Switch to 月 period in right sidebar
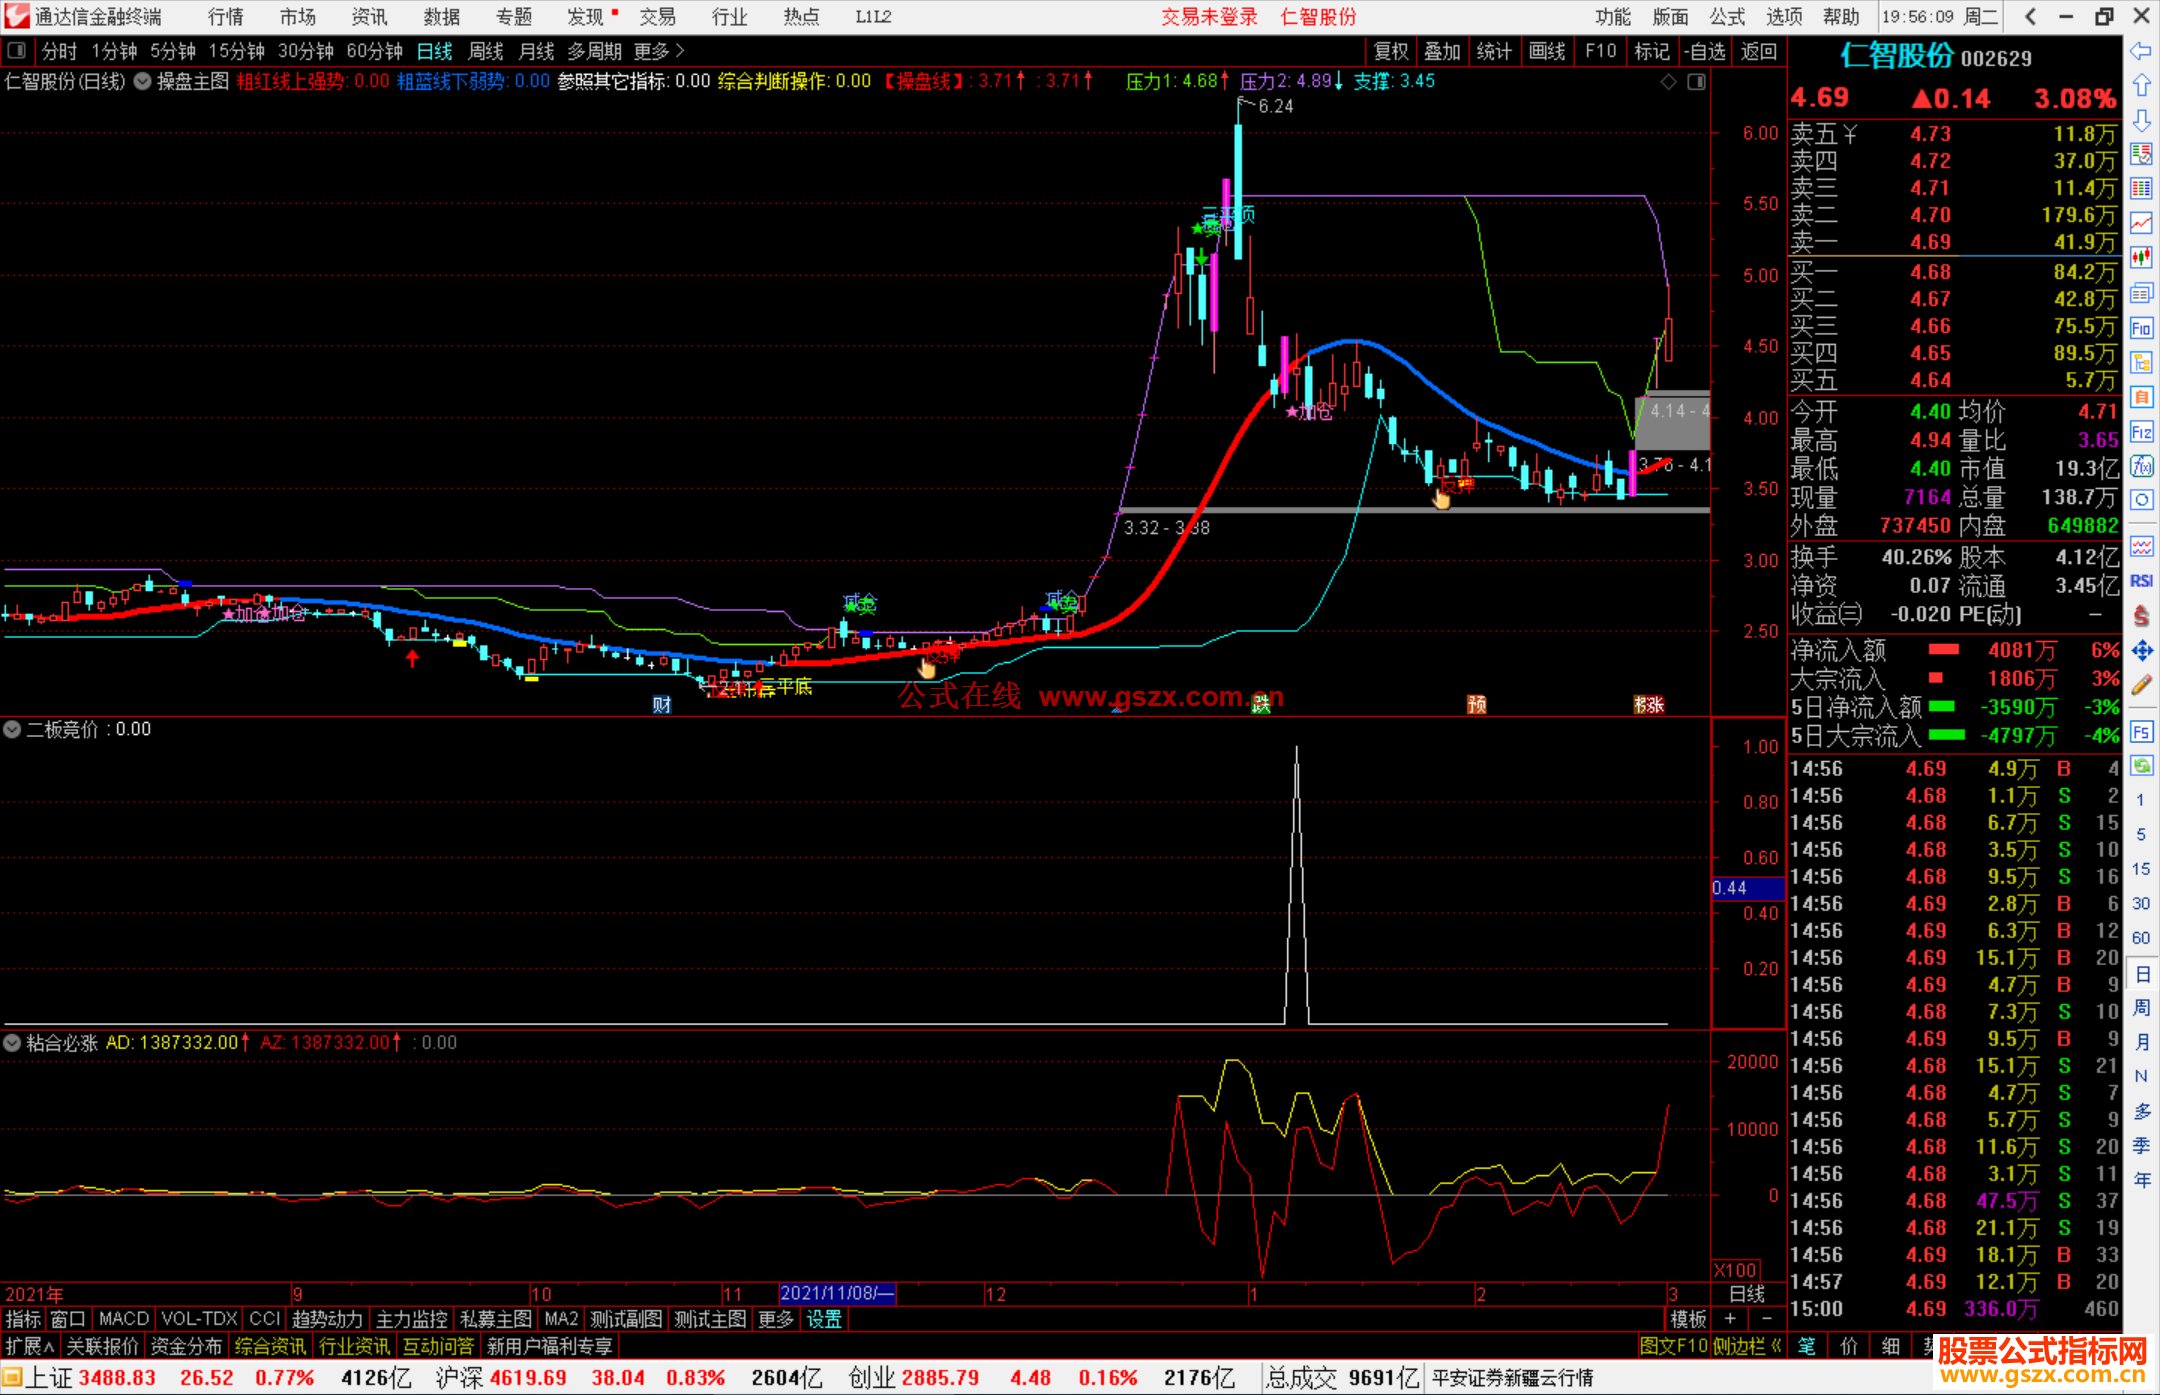This screenshot has width=2160, height=1395. pyautogui.click(x=2141, y=1042)
